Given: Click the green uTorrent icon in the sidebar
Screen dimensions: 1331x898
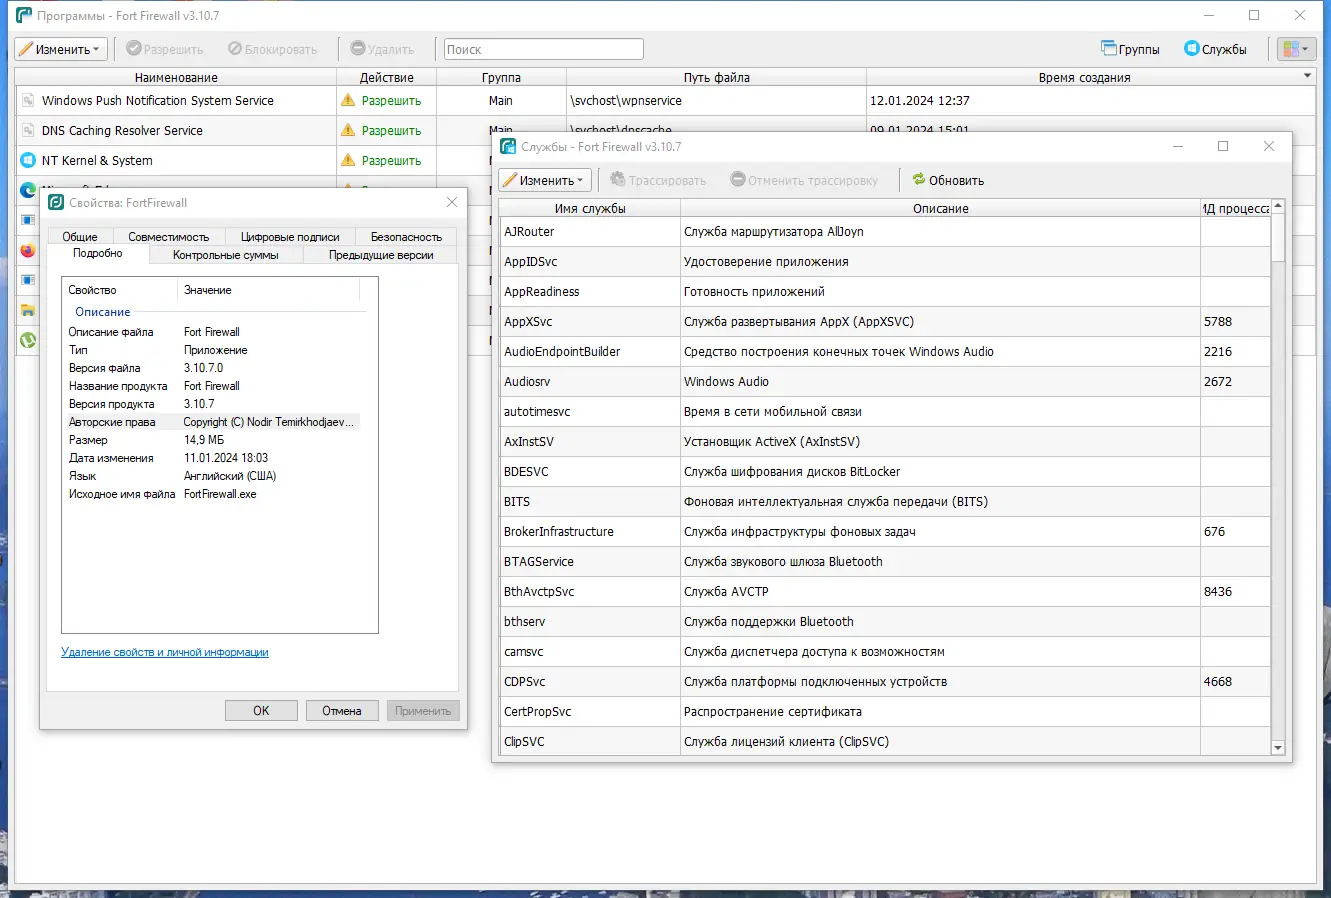Looking at the screenshot, I should click(27, 340).
